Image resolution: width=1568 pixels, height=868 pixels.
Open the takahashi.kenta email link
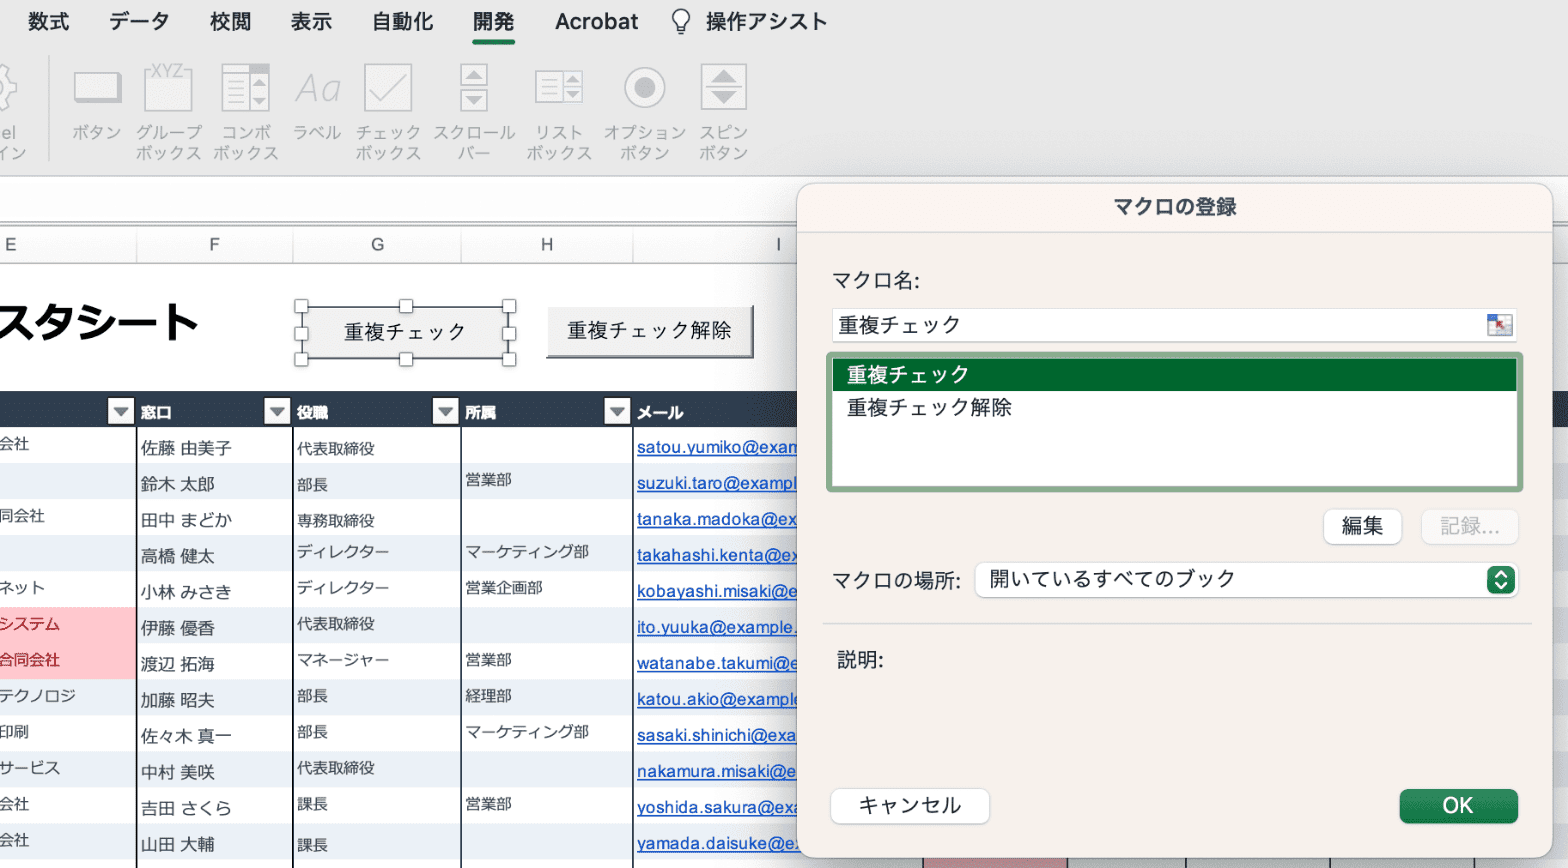pos(717,555)
